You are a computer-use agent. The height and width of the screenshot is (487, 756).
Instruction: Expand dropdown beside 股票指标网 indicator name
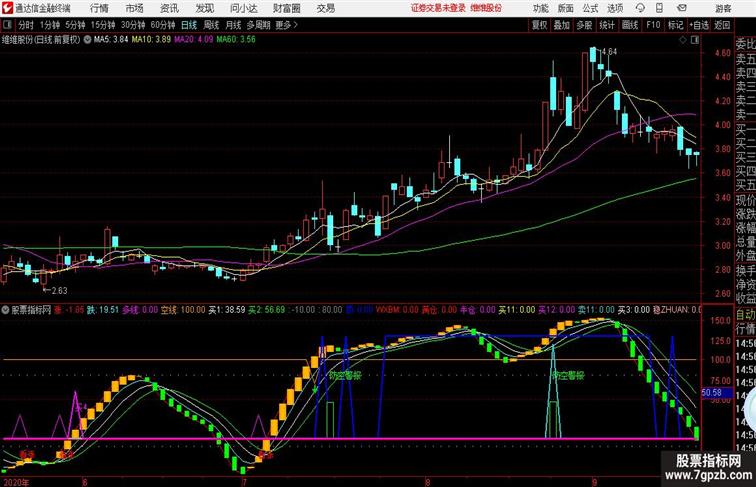point(5,310)
